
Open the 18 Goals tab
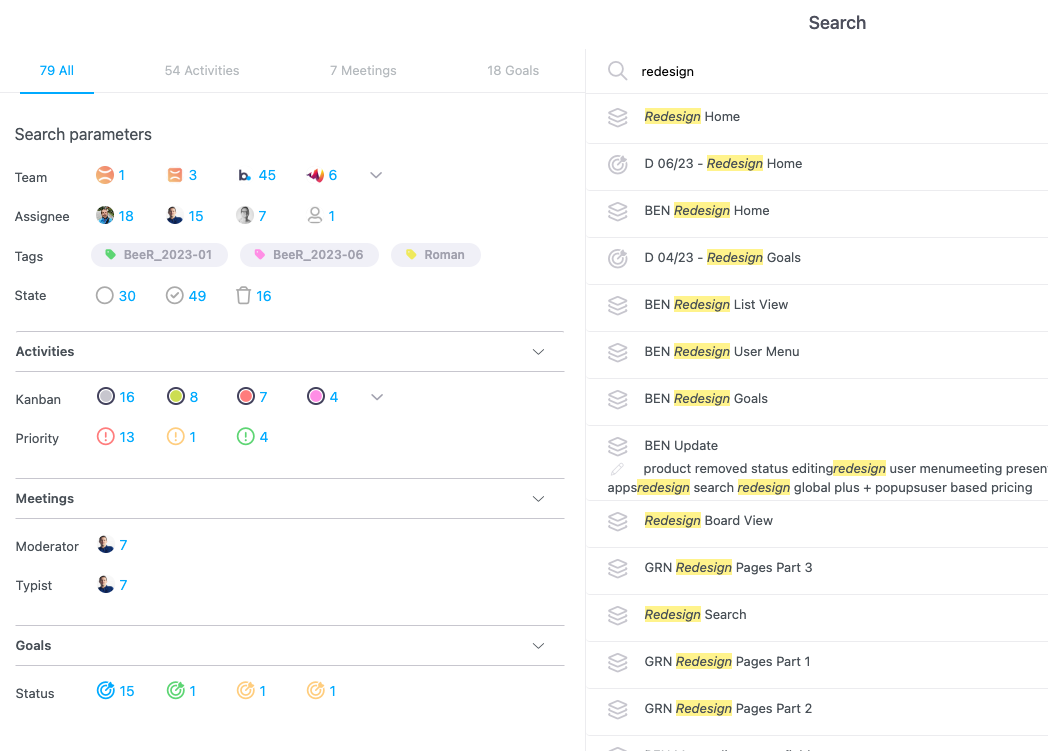tap(513, 71)
